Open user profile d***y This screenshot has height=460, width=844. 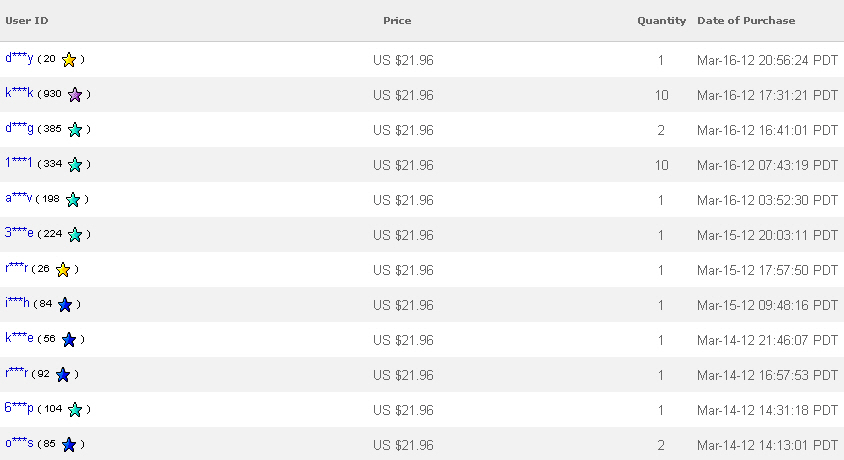point(19,58)
